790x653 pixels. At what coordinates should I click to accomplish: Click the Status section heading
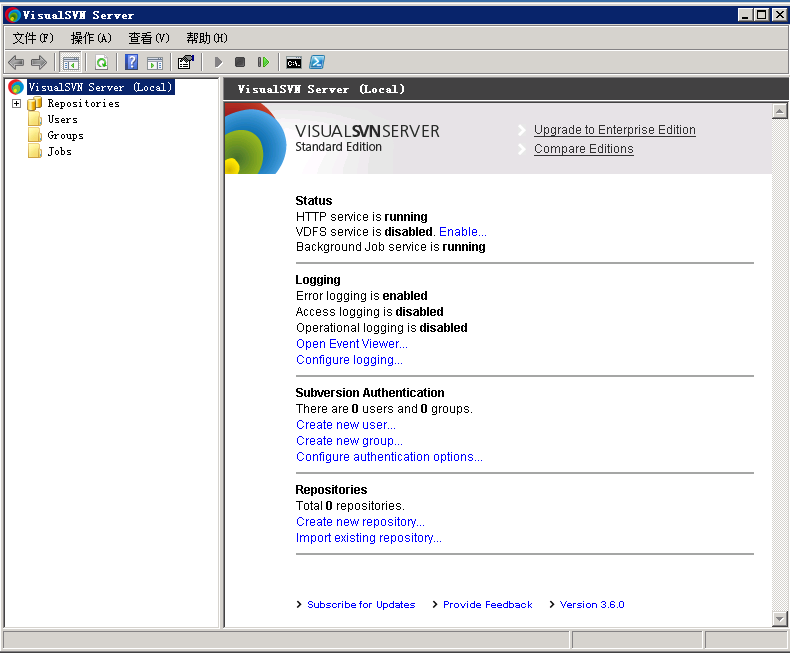pos(313,201)
